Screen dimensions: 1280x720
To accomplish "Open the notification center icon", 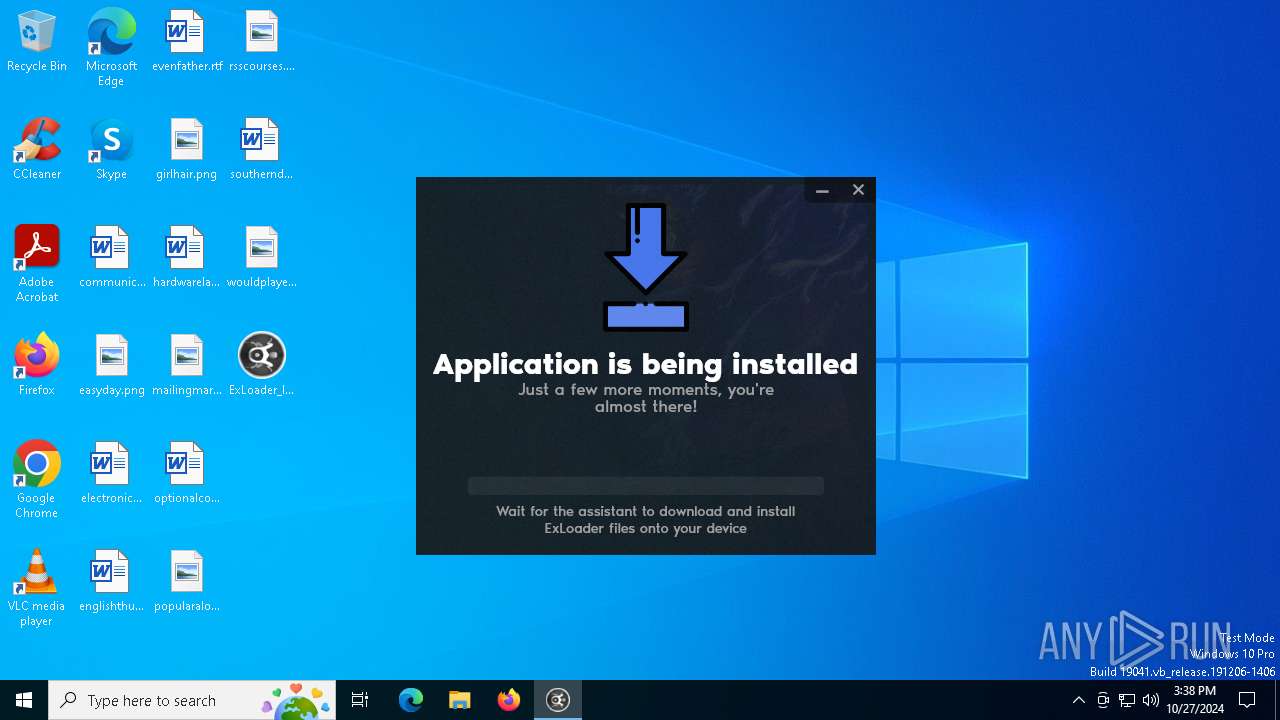I will 1247,700.
